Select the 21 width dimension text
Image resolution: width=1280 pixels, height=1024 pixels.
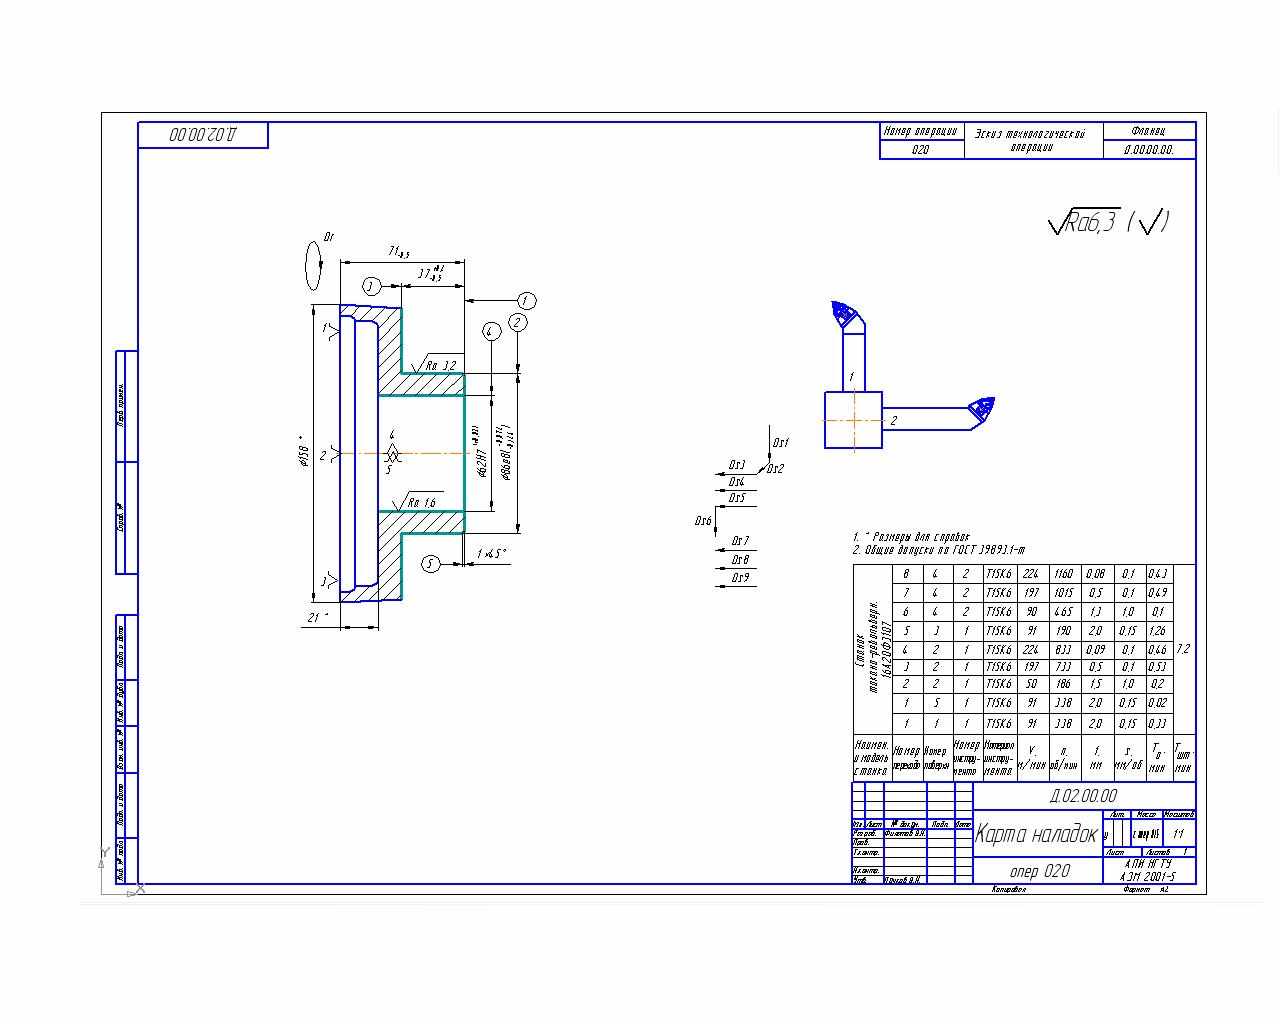[x=317, y=618]
